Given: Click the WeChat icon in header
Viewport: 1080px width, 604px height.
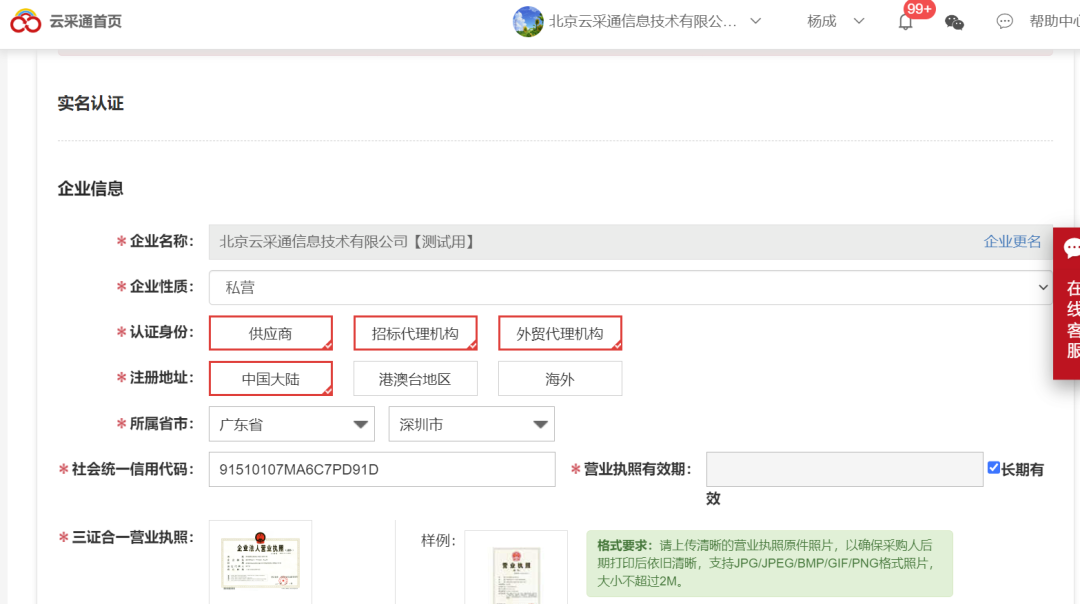Looking at the screenshot, I should point(954,22).
